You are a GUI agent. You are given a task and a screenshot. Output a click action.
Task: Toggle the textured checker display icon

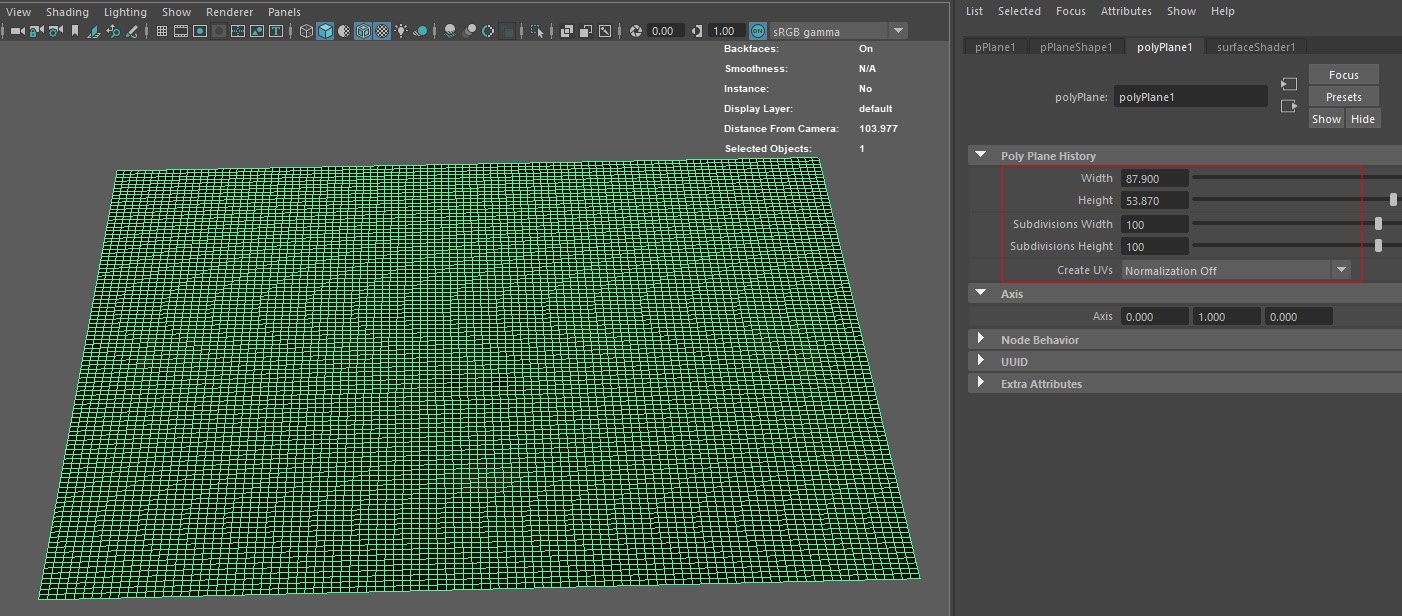point(381,31)
